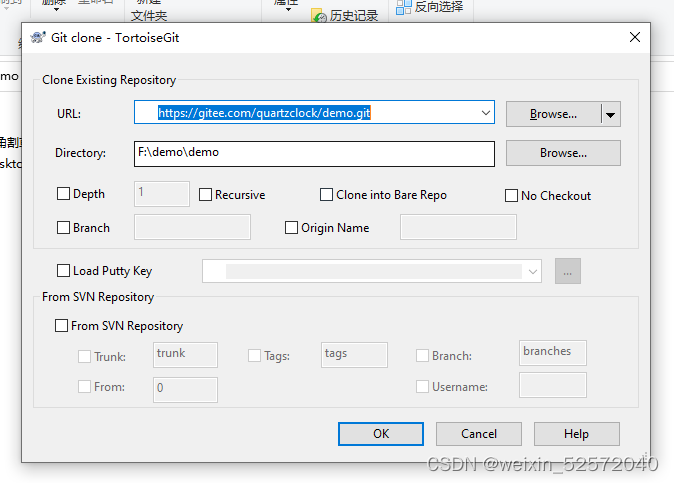The image size is (674, 483).
Task: Confirm clone with the OK button
Action: coord(381,434)
